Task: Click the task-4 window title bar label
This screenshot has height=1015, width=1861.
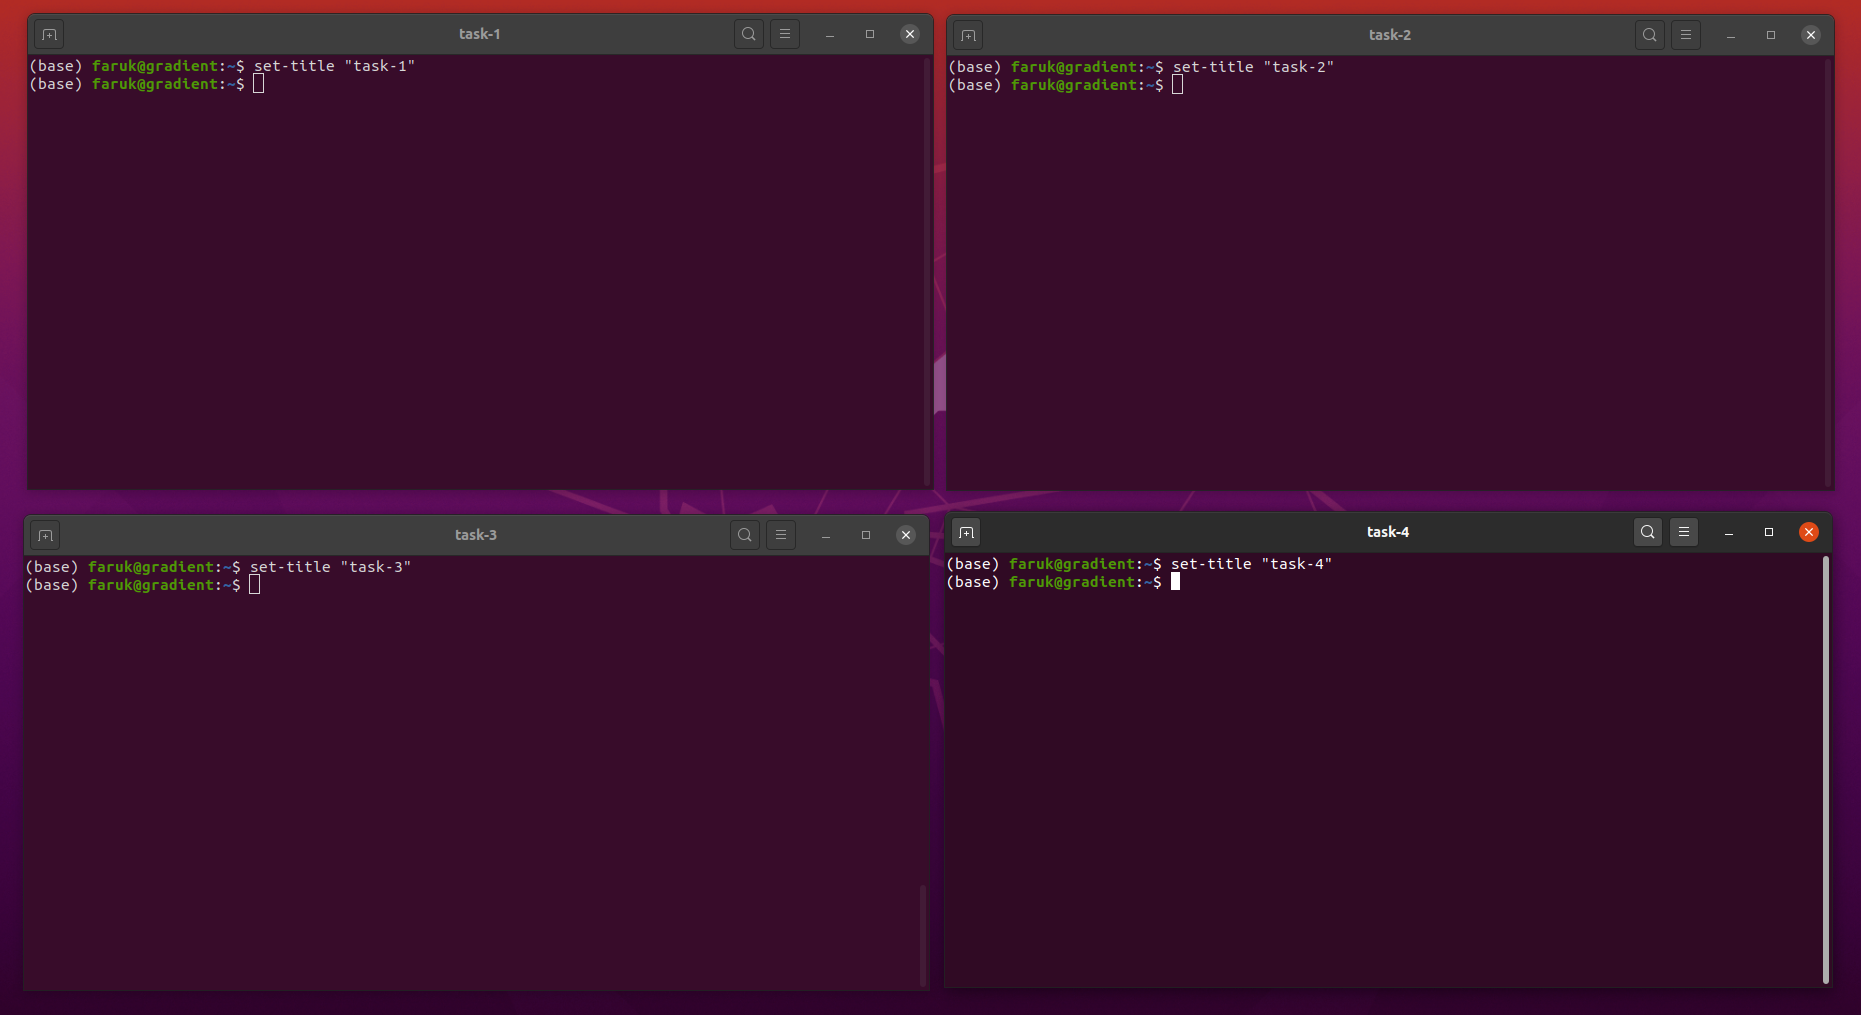Action: point(1388,532)
